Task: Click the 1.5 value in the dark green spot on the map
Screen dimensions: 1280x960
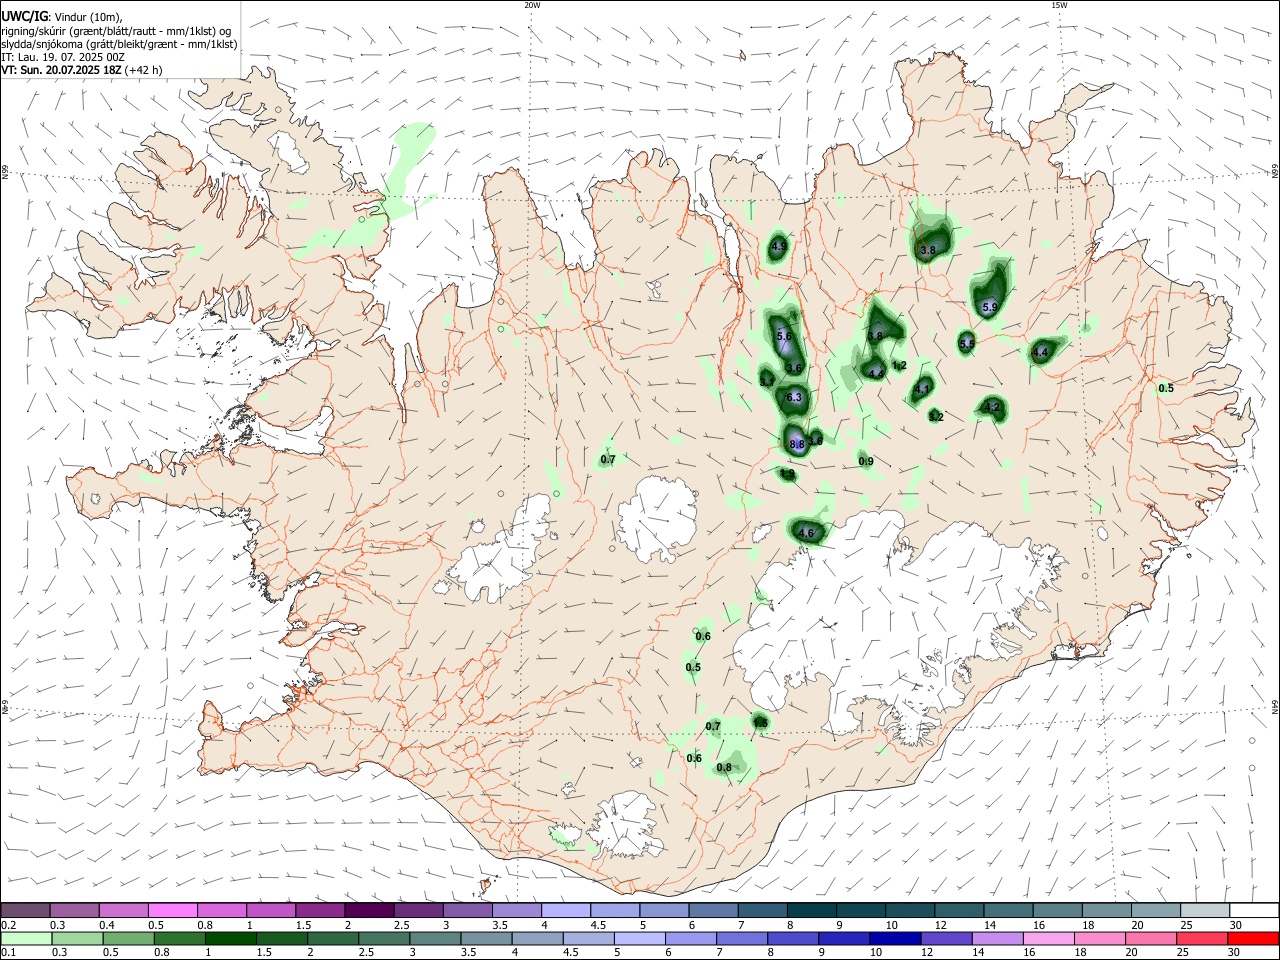Action: pyautogui.click(x=760, y=723)
